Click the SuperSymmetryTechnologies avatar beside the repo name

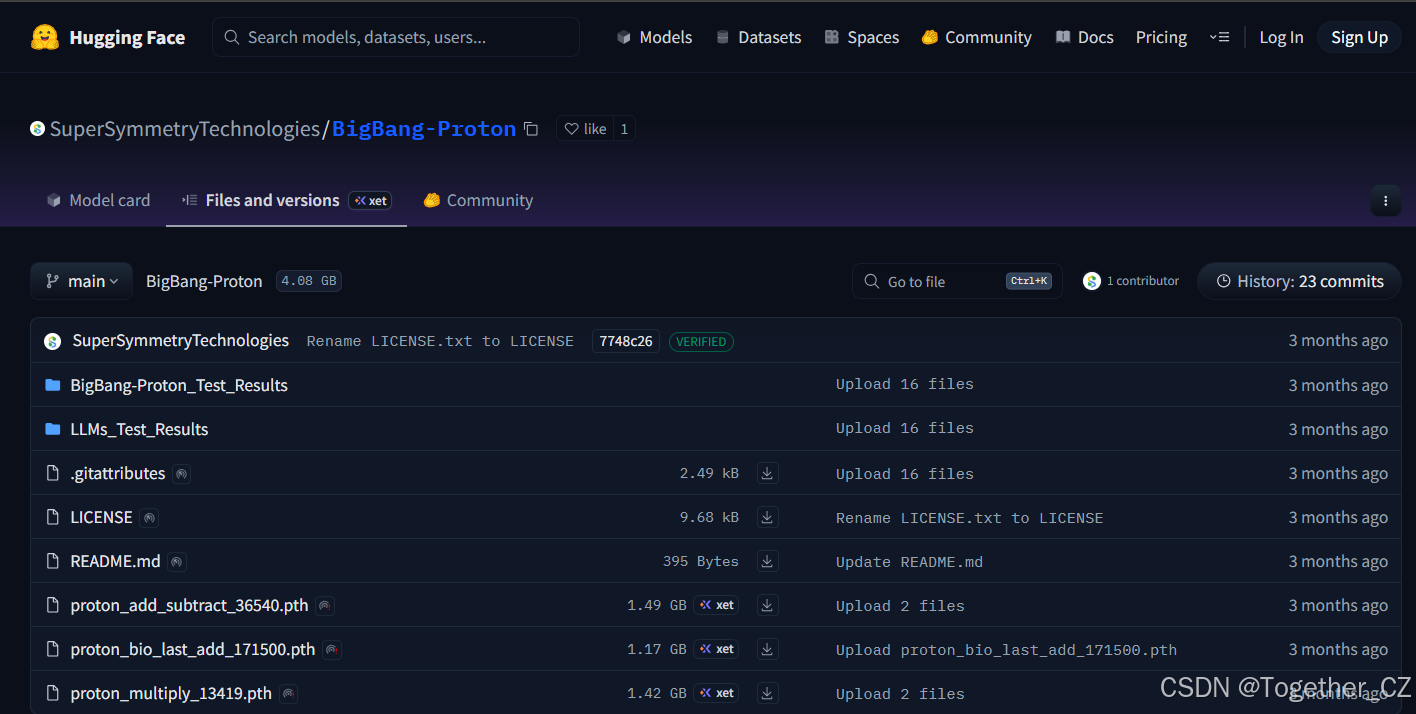pos(37,129)
